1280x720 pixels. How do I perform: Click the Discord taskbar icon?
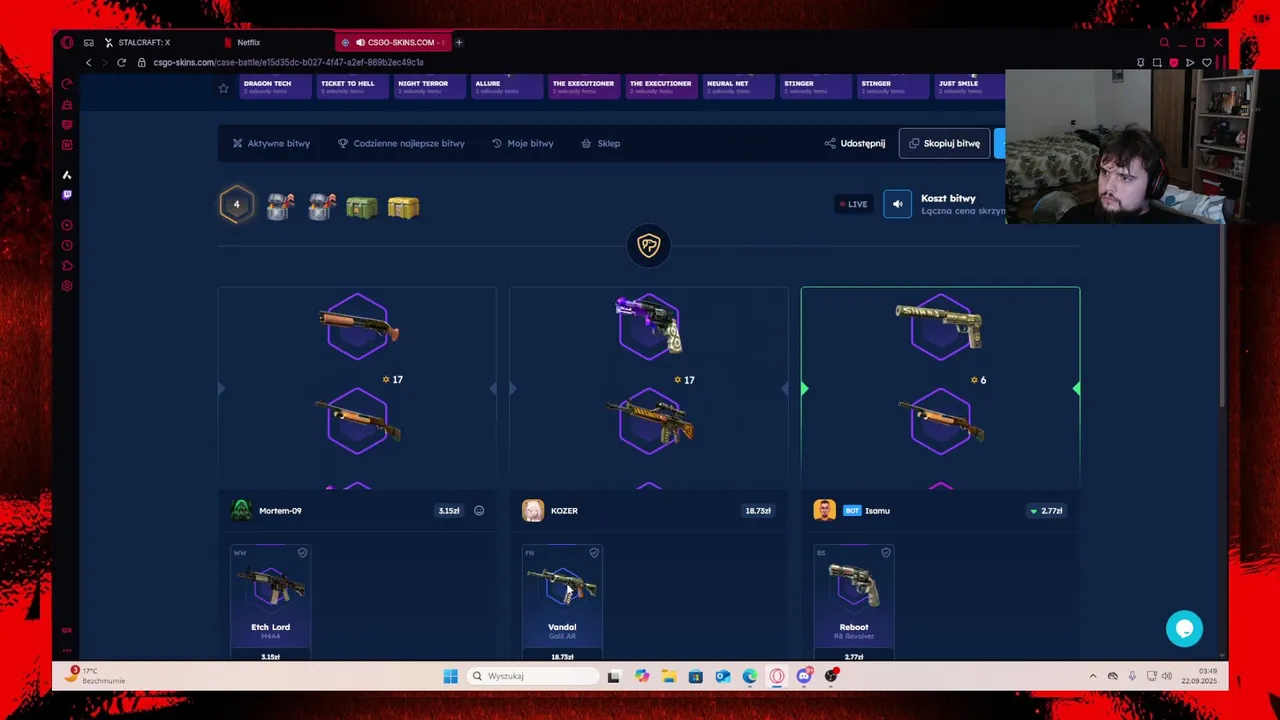point(804,676)
